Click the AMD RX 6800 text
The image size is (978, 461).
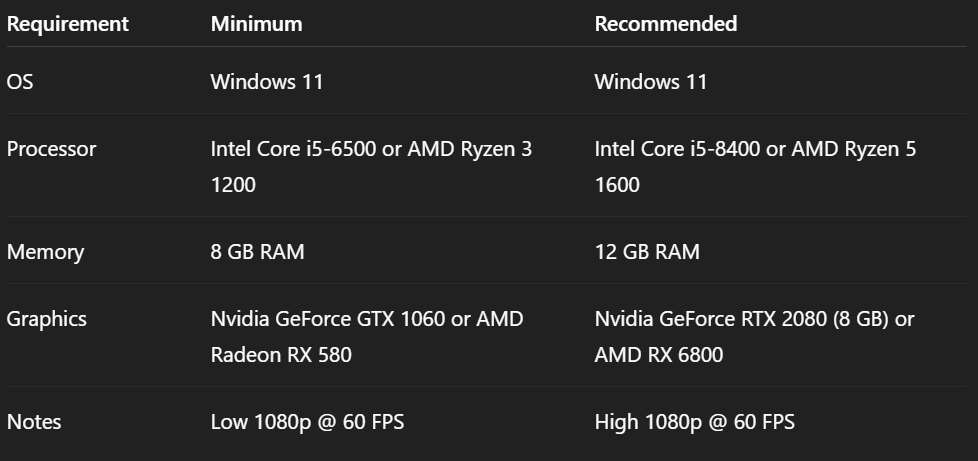coord(658,355)
